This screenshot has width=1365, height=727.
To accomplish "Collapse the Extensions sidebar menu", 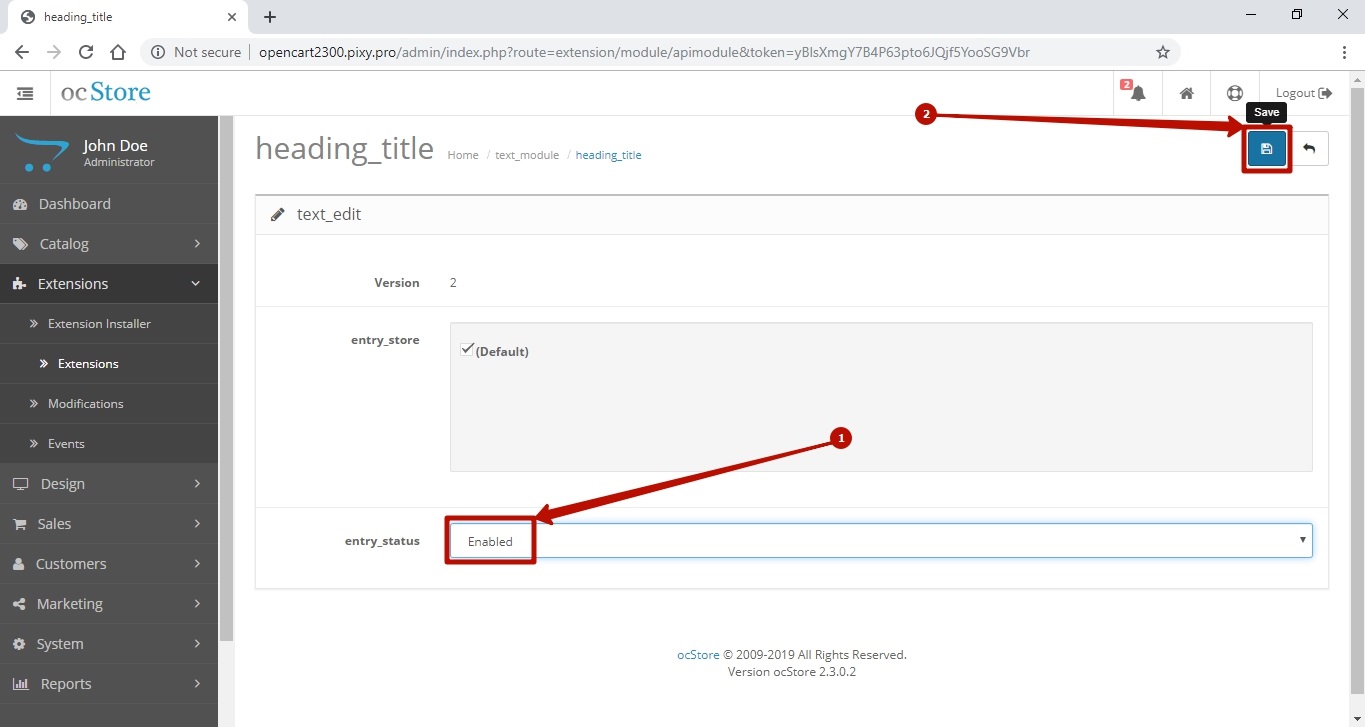I will [108, 284].
